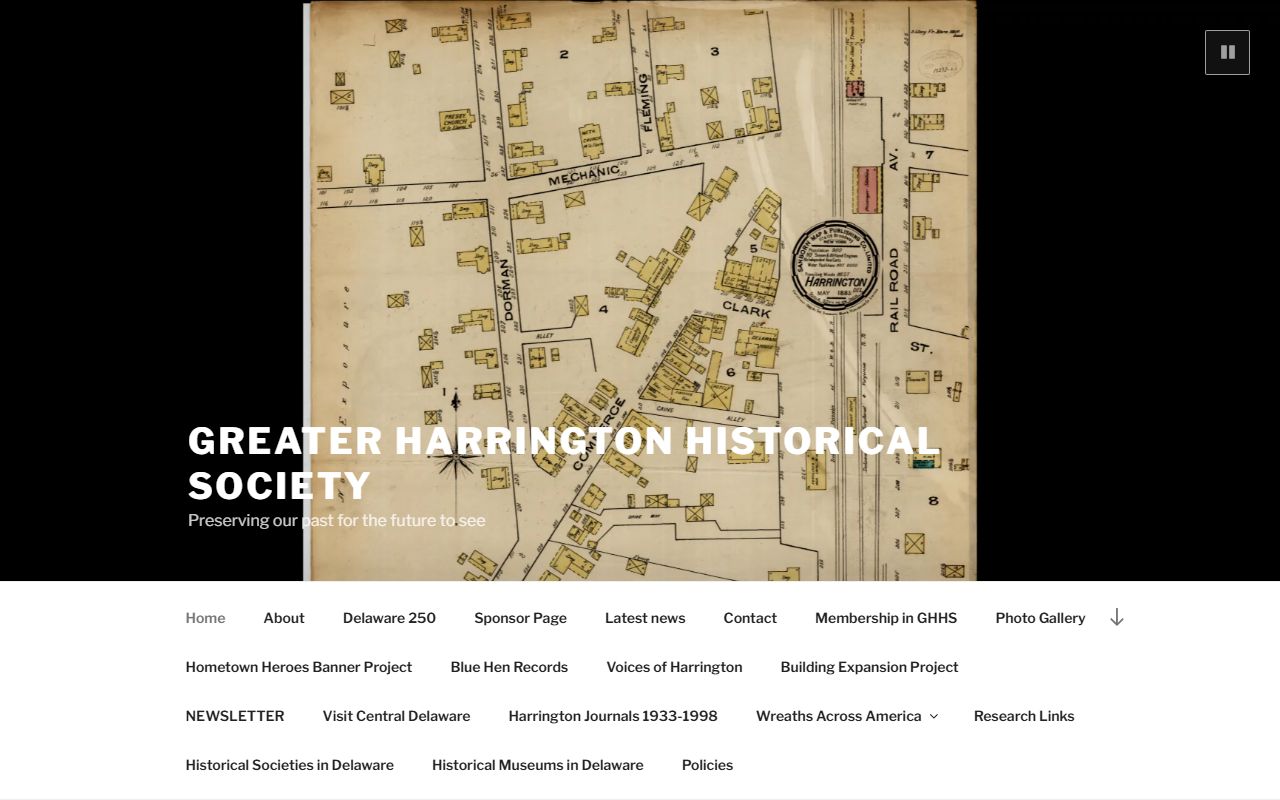View the Latest news page
The image size is (1280, 800).
tap(645, 618)
